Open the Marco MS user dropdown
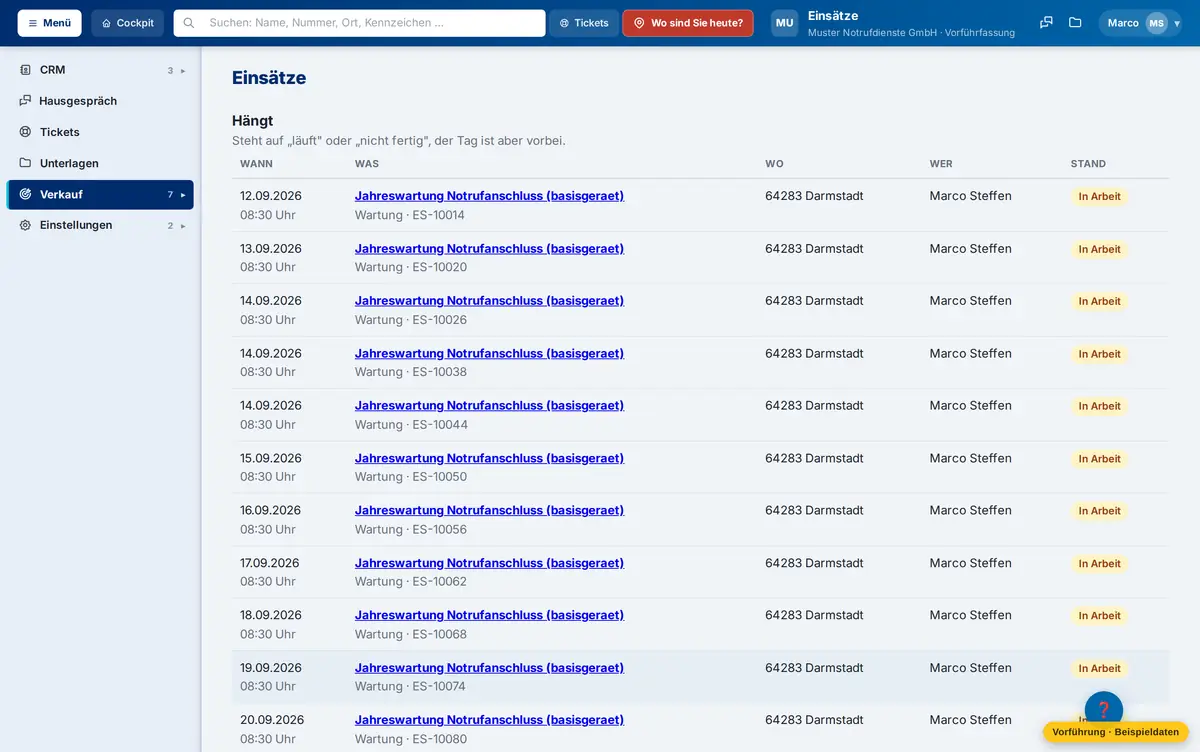 click(x=1140, y=23)
